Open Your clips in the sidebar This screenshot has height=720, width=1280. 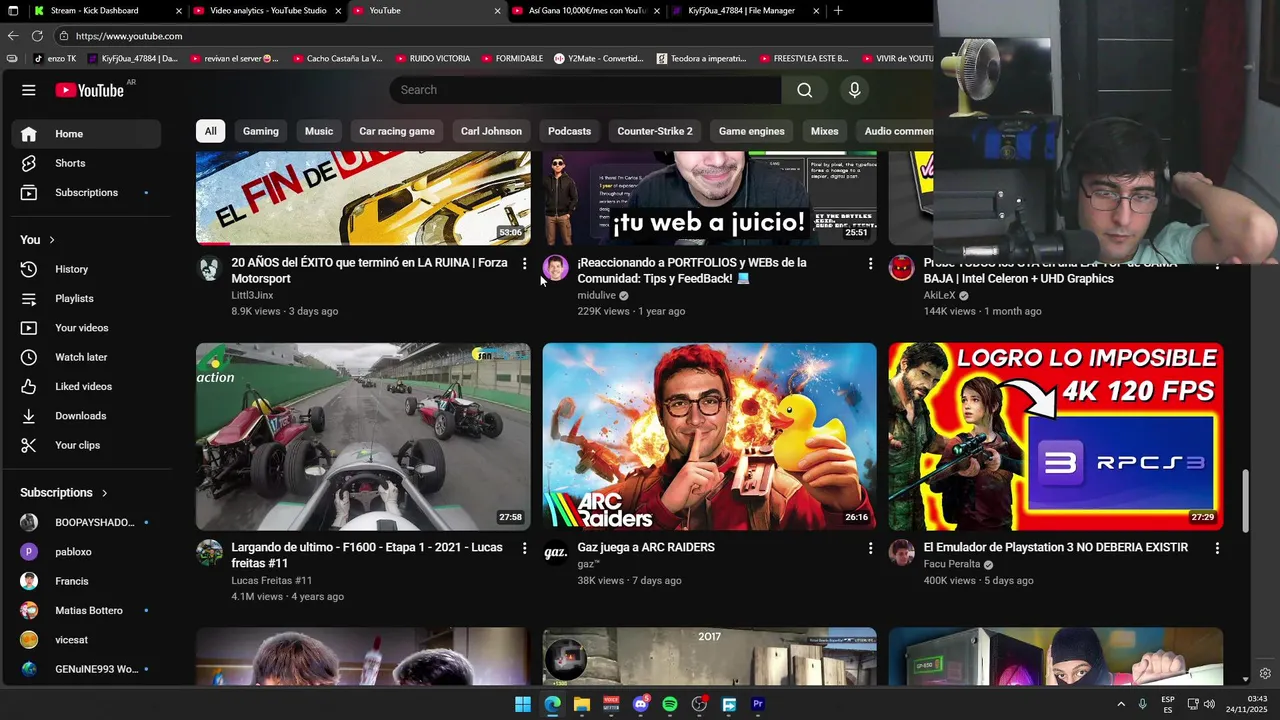(86, 445)
